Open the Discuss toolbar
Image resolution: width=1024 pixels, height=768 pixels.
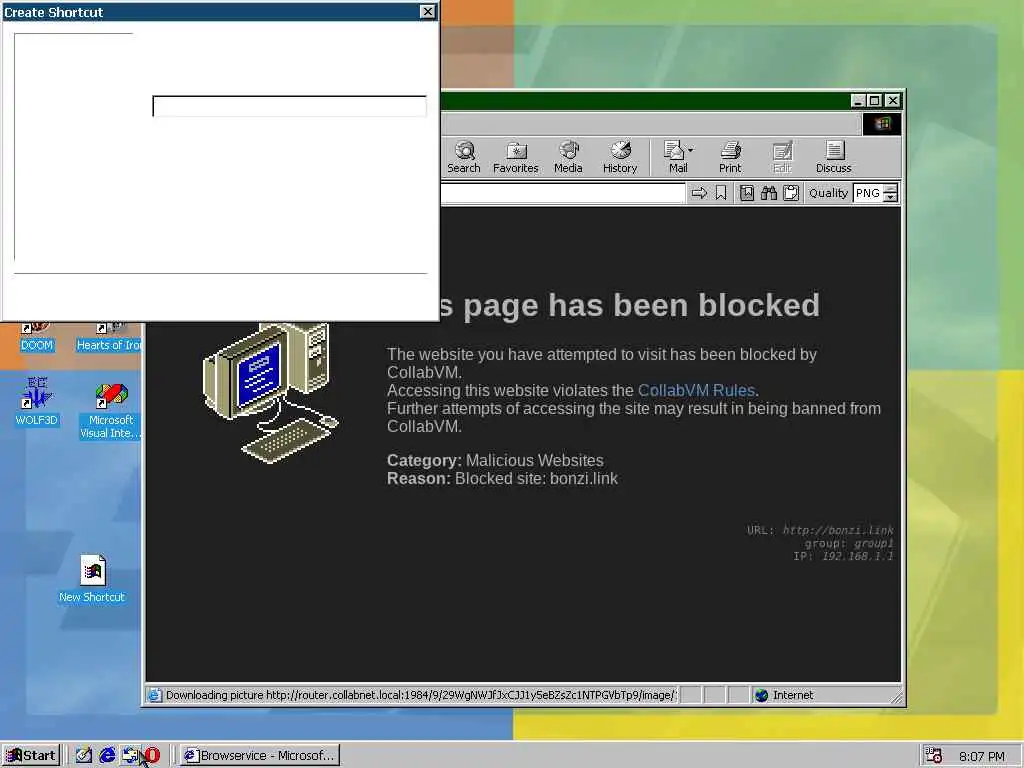(833, 157)
